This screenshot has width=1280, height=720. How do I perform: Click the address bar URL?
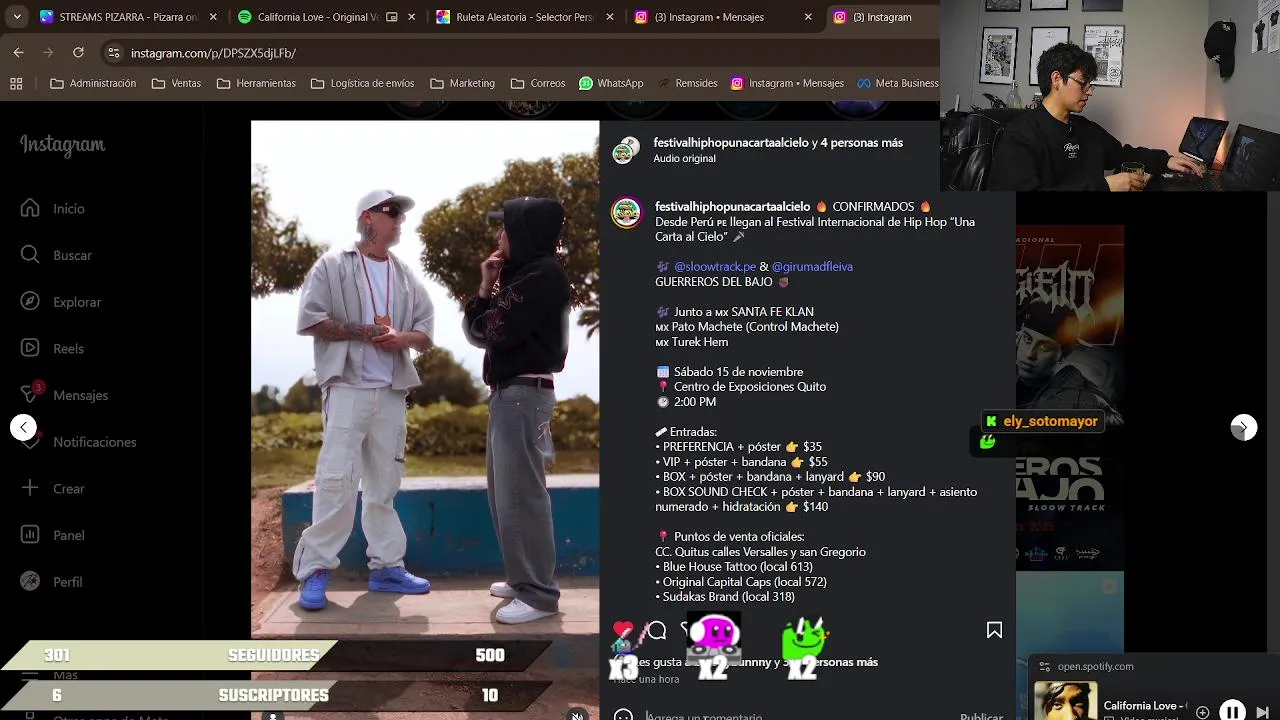213,53
